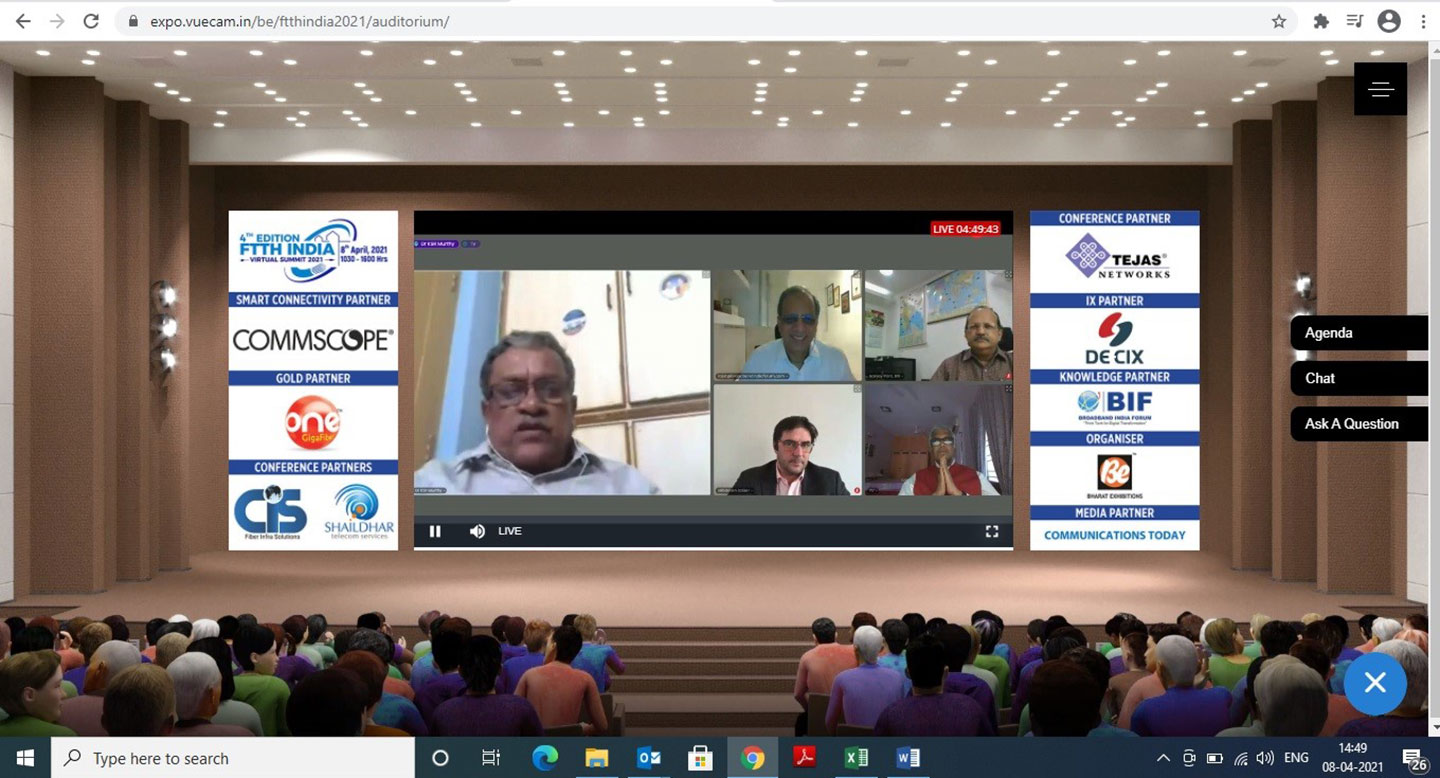Enter fullscreen on the video player
This screenshot has width=1440, height=778.
click(x=992, y=531)
